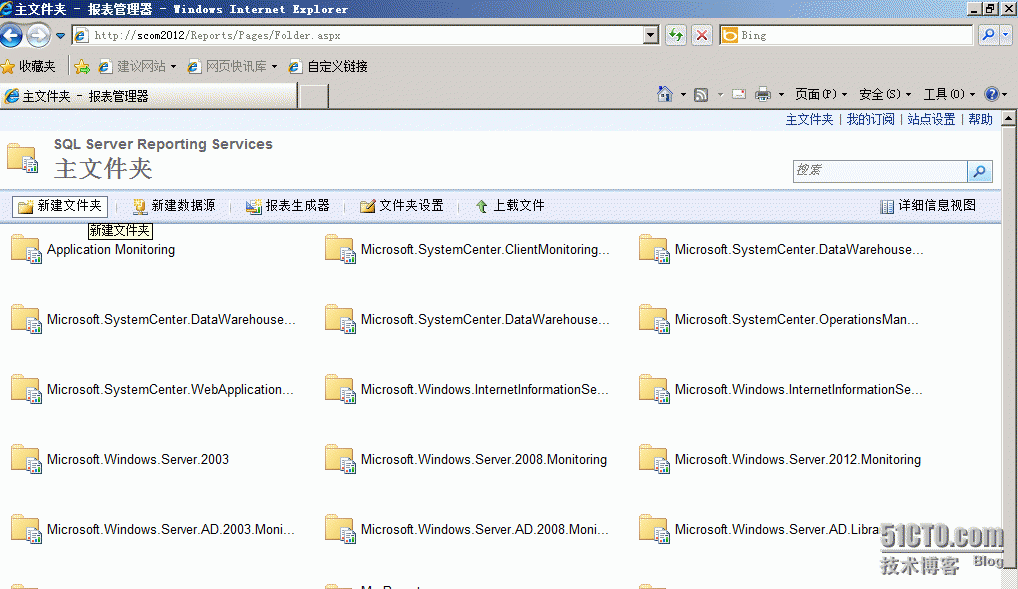
Task: Open the 自定义链接 favorites link
Action: pos(329,66)
